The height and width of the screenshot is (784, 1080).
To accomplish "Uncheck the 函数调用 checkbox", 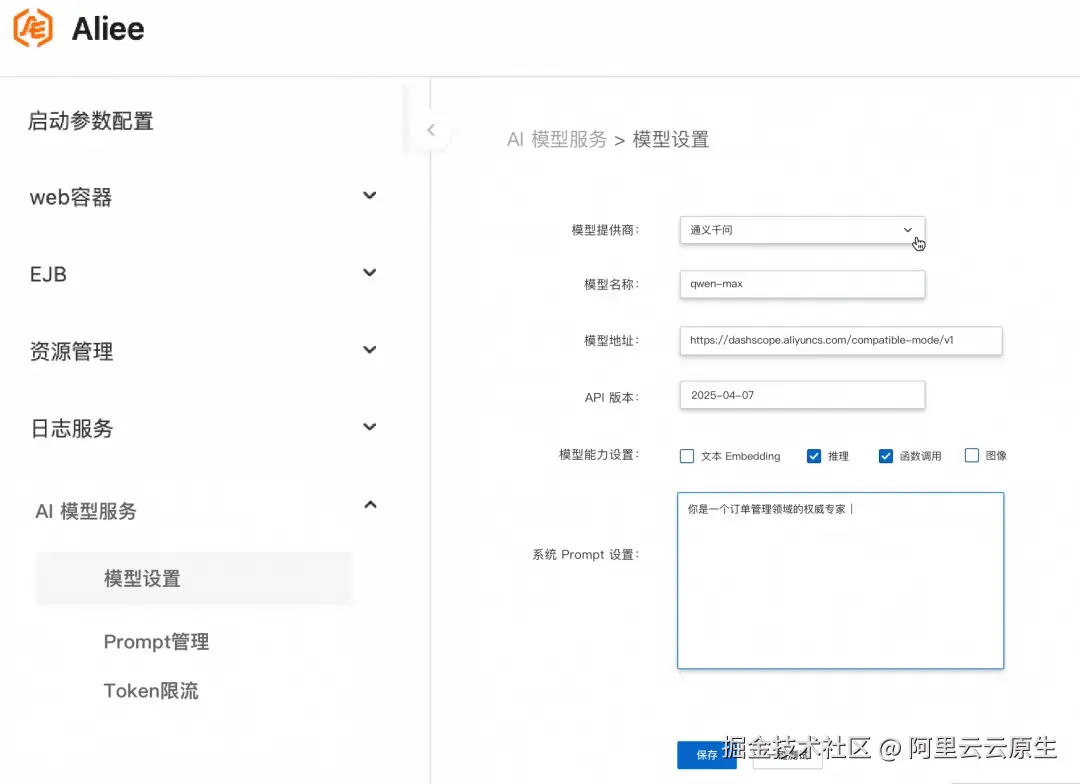I will [x=886, y=455].
